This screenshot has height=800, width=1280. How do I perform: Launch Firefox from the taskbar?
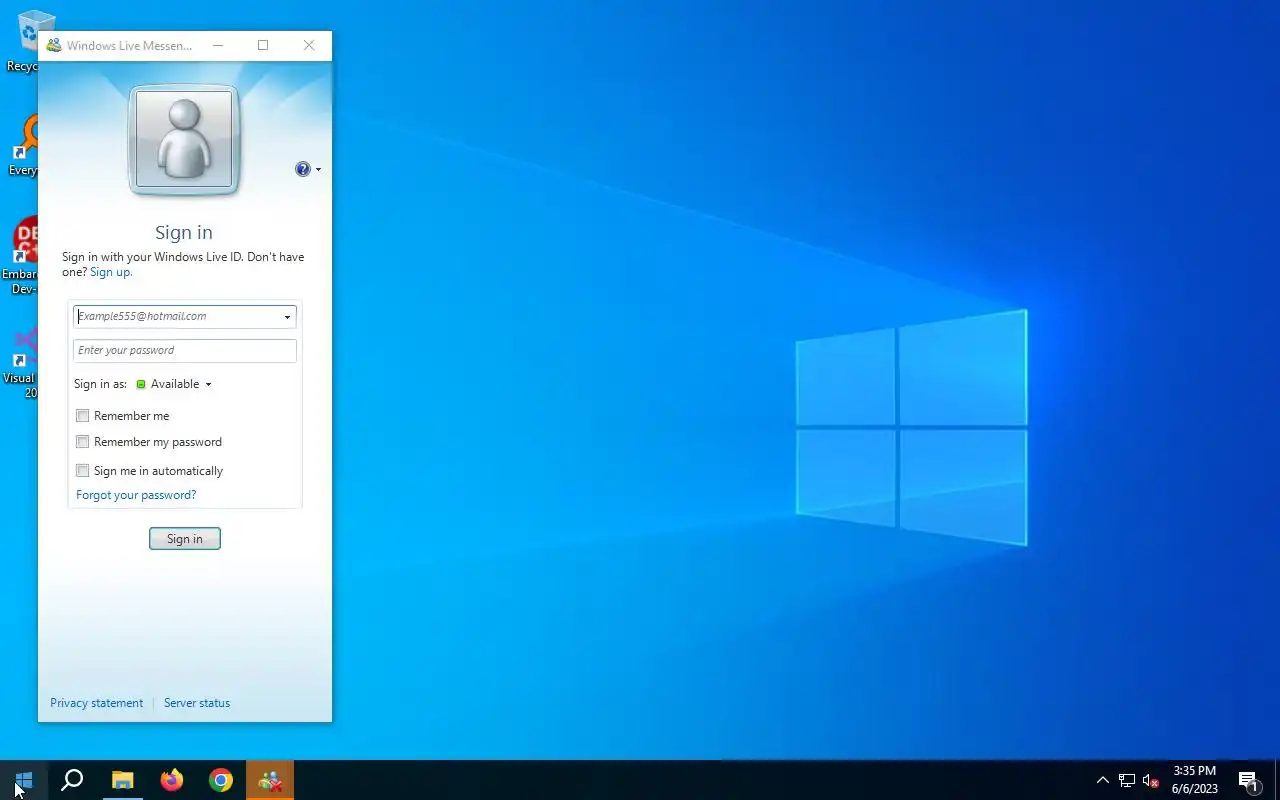click(x=172, y=780)
